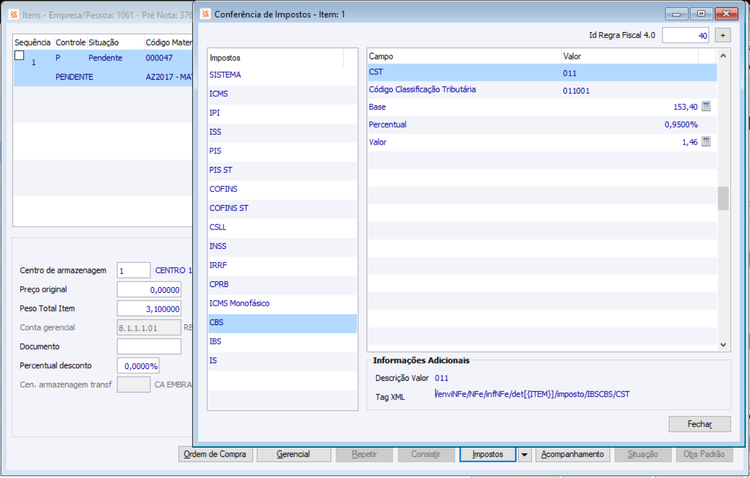Click the Campo grid scrollbar thumb
The image size is (750, 478).
(723, 198)
